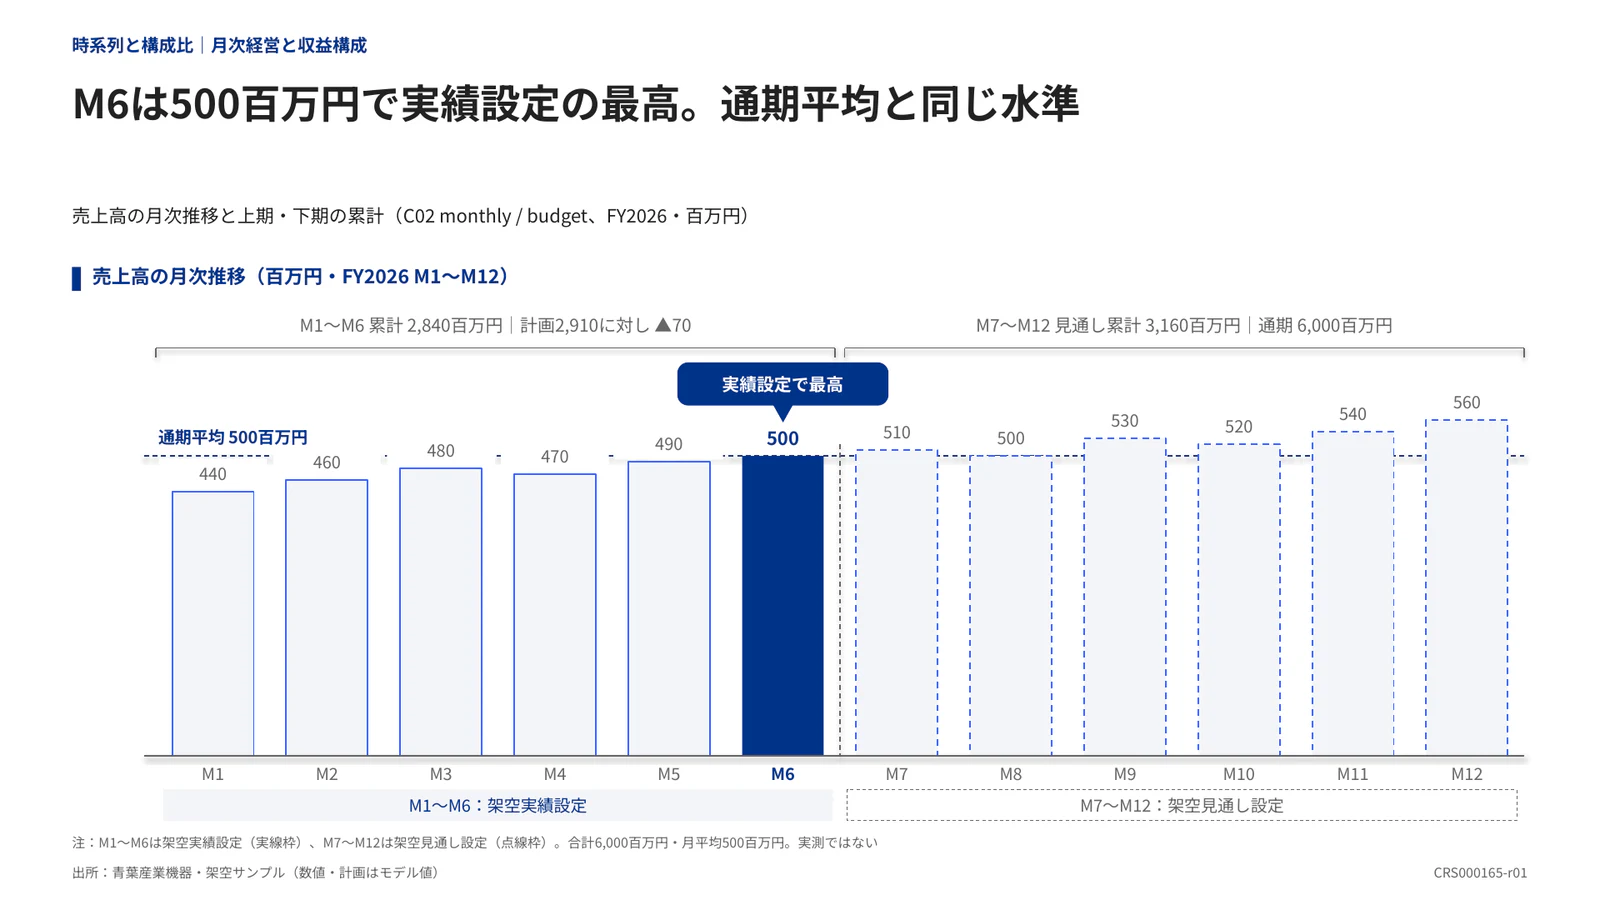Screen dimensions: 1600x900
Task: Click the dashed M8 bar
Action: click(x=1011, y=605)
